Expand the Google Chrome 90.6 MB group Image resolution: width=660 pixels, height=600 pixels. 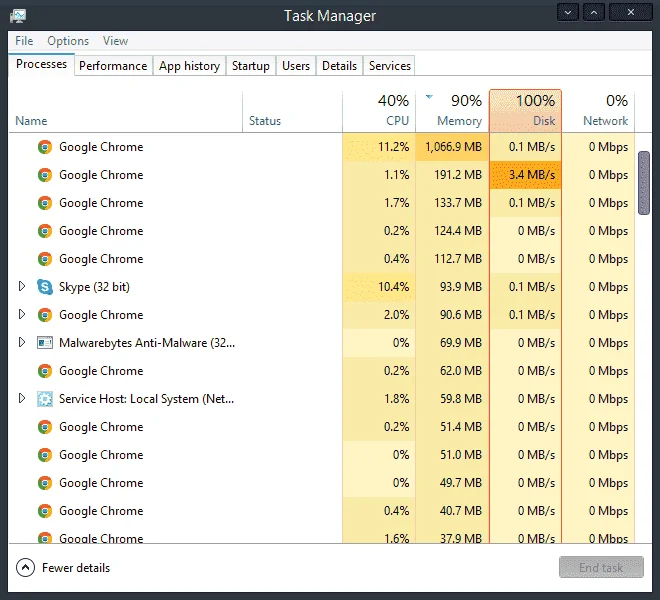coord(22,315)
